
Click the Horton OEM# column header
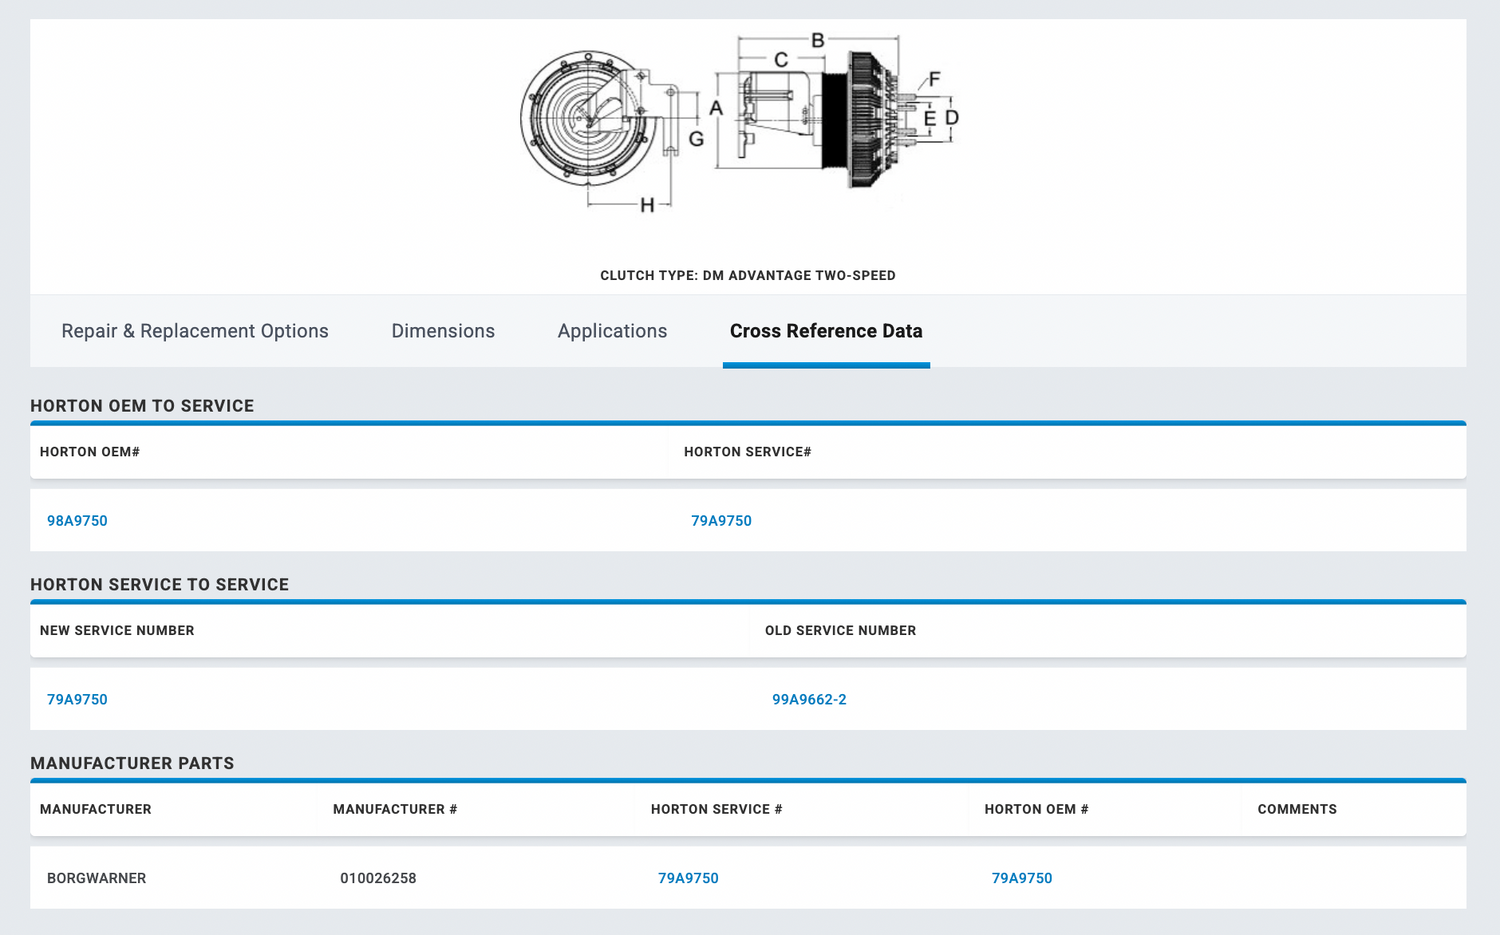click(90, 452)
